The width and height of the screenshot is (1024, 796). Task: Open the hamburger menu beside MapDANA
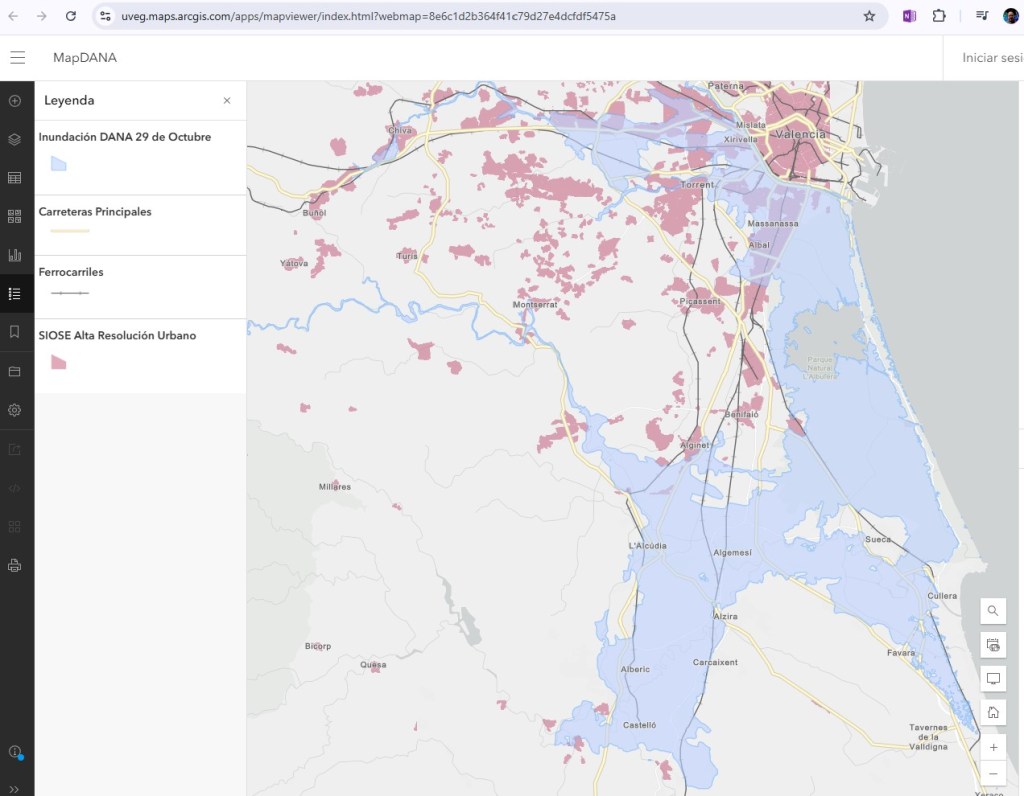tap(18, 58)
